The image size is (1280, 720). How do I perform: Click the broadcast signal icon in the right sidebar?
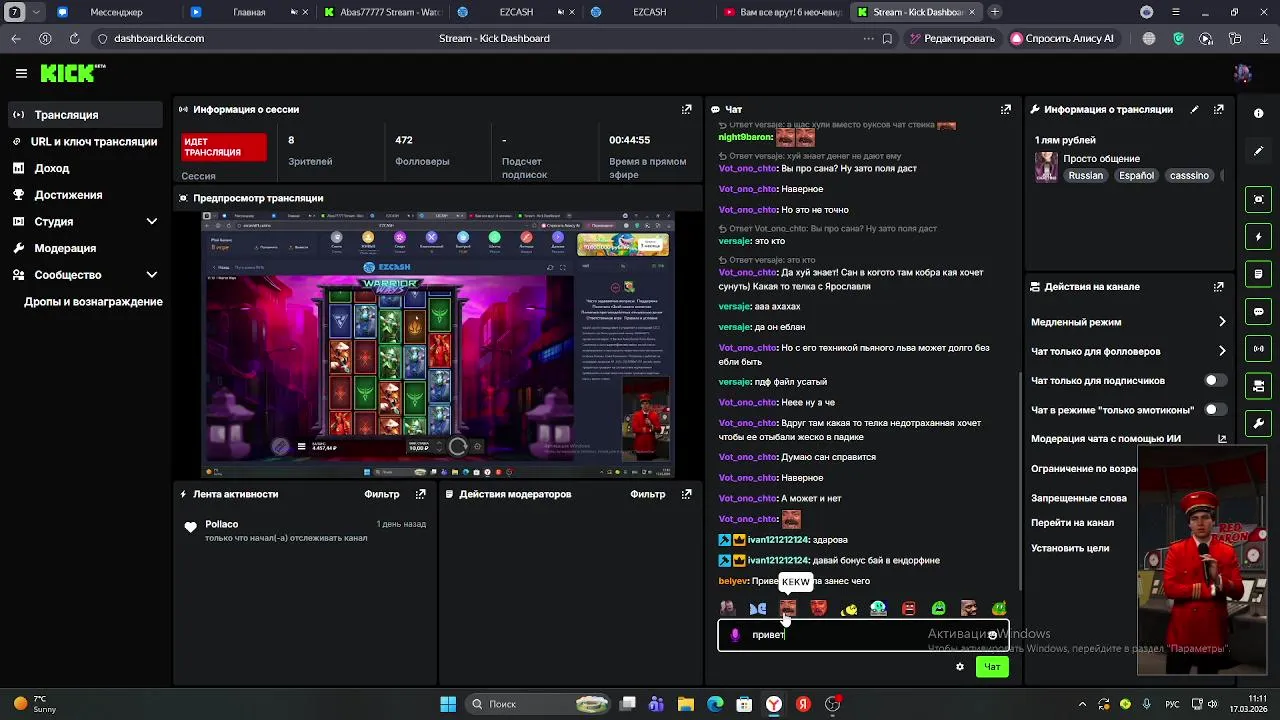pyautogui.click(x=1259, y=349)
